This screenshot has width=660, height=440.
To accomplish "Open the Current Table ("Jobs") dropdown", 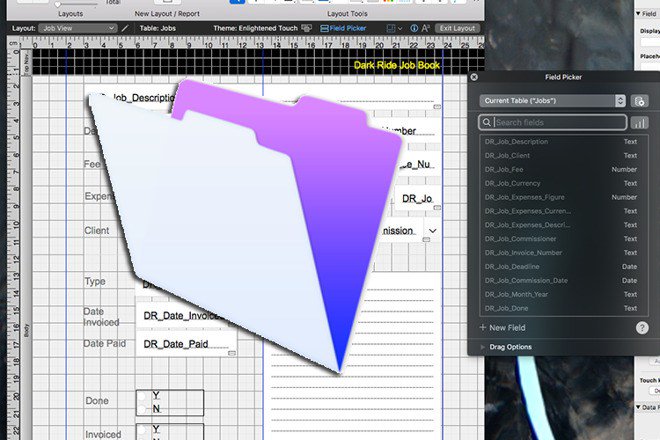I will [x=553, y=101].
